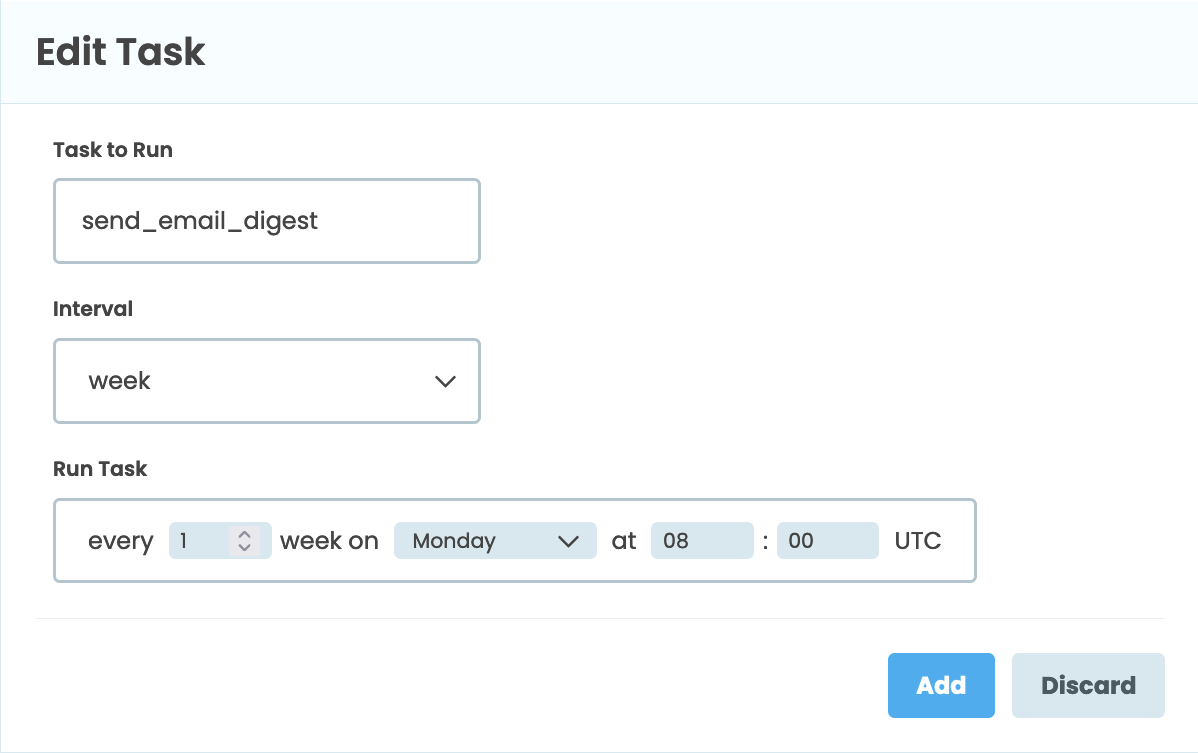Screen dimensions: 1198x753
Task: Select the minute field showing 00
Action: click(x=827, y=540)
